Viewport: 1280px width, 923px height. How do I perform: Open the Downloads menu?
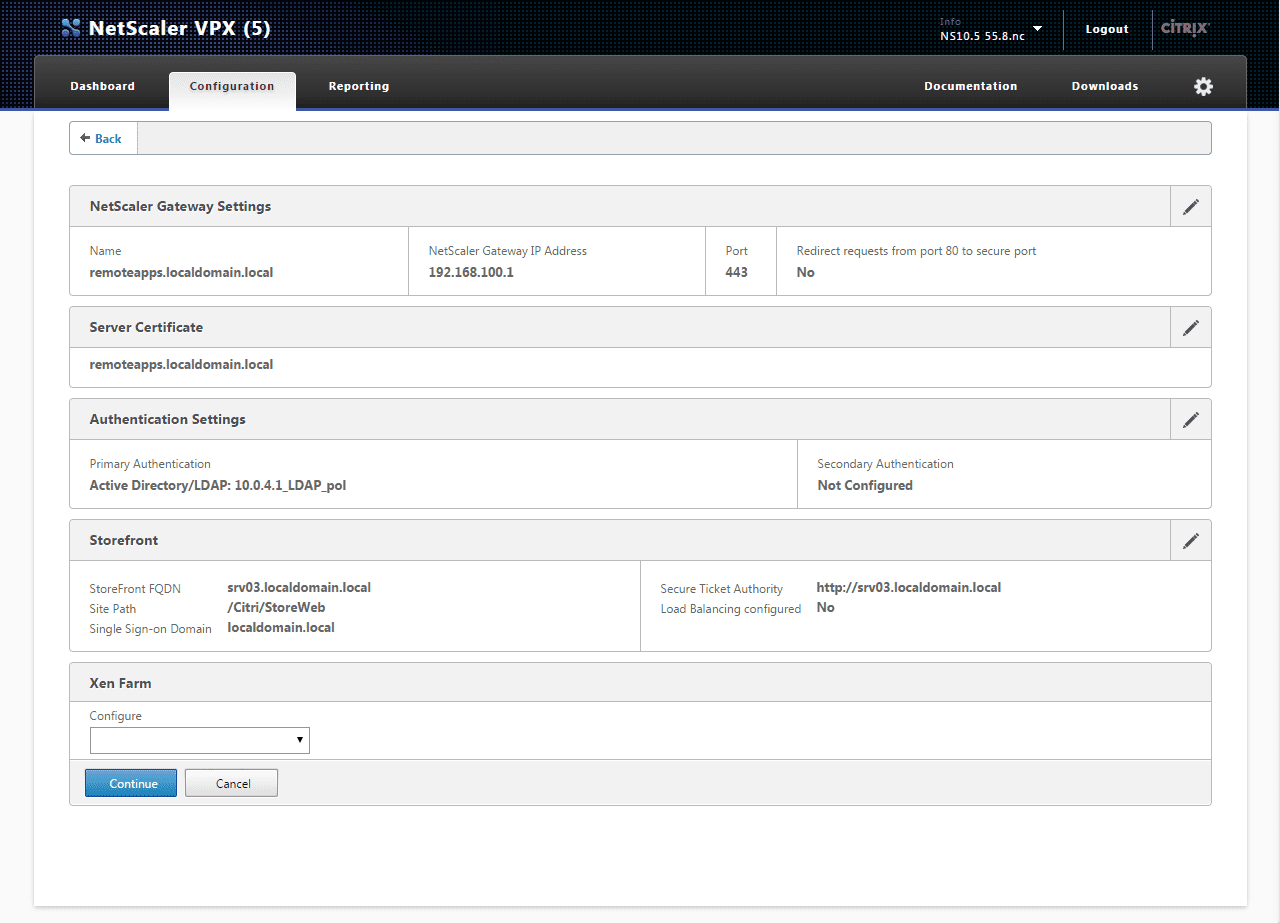pyautogui.click(x=1105, y=87)
